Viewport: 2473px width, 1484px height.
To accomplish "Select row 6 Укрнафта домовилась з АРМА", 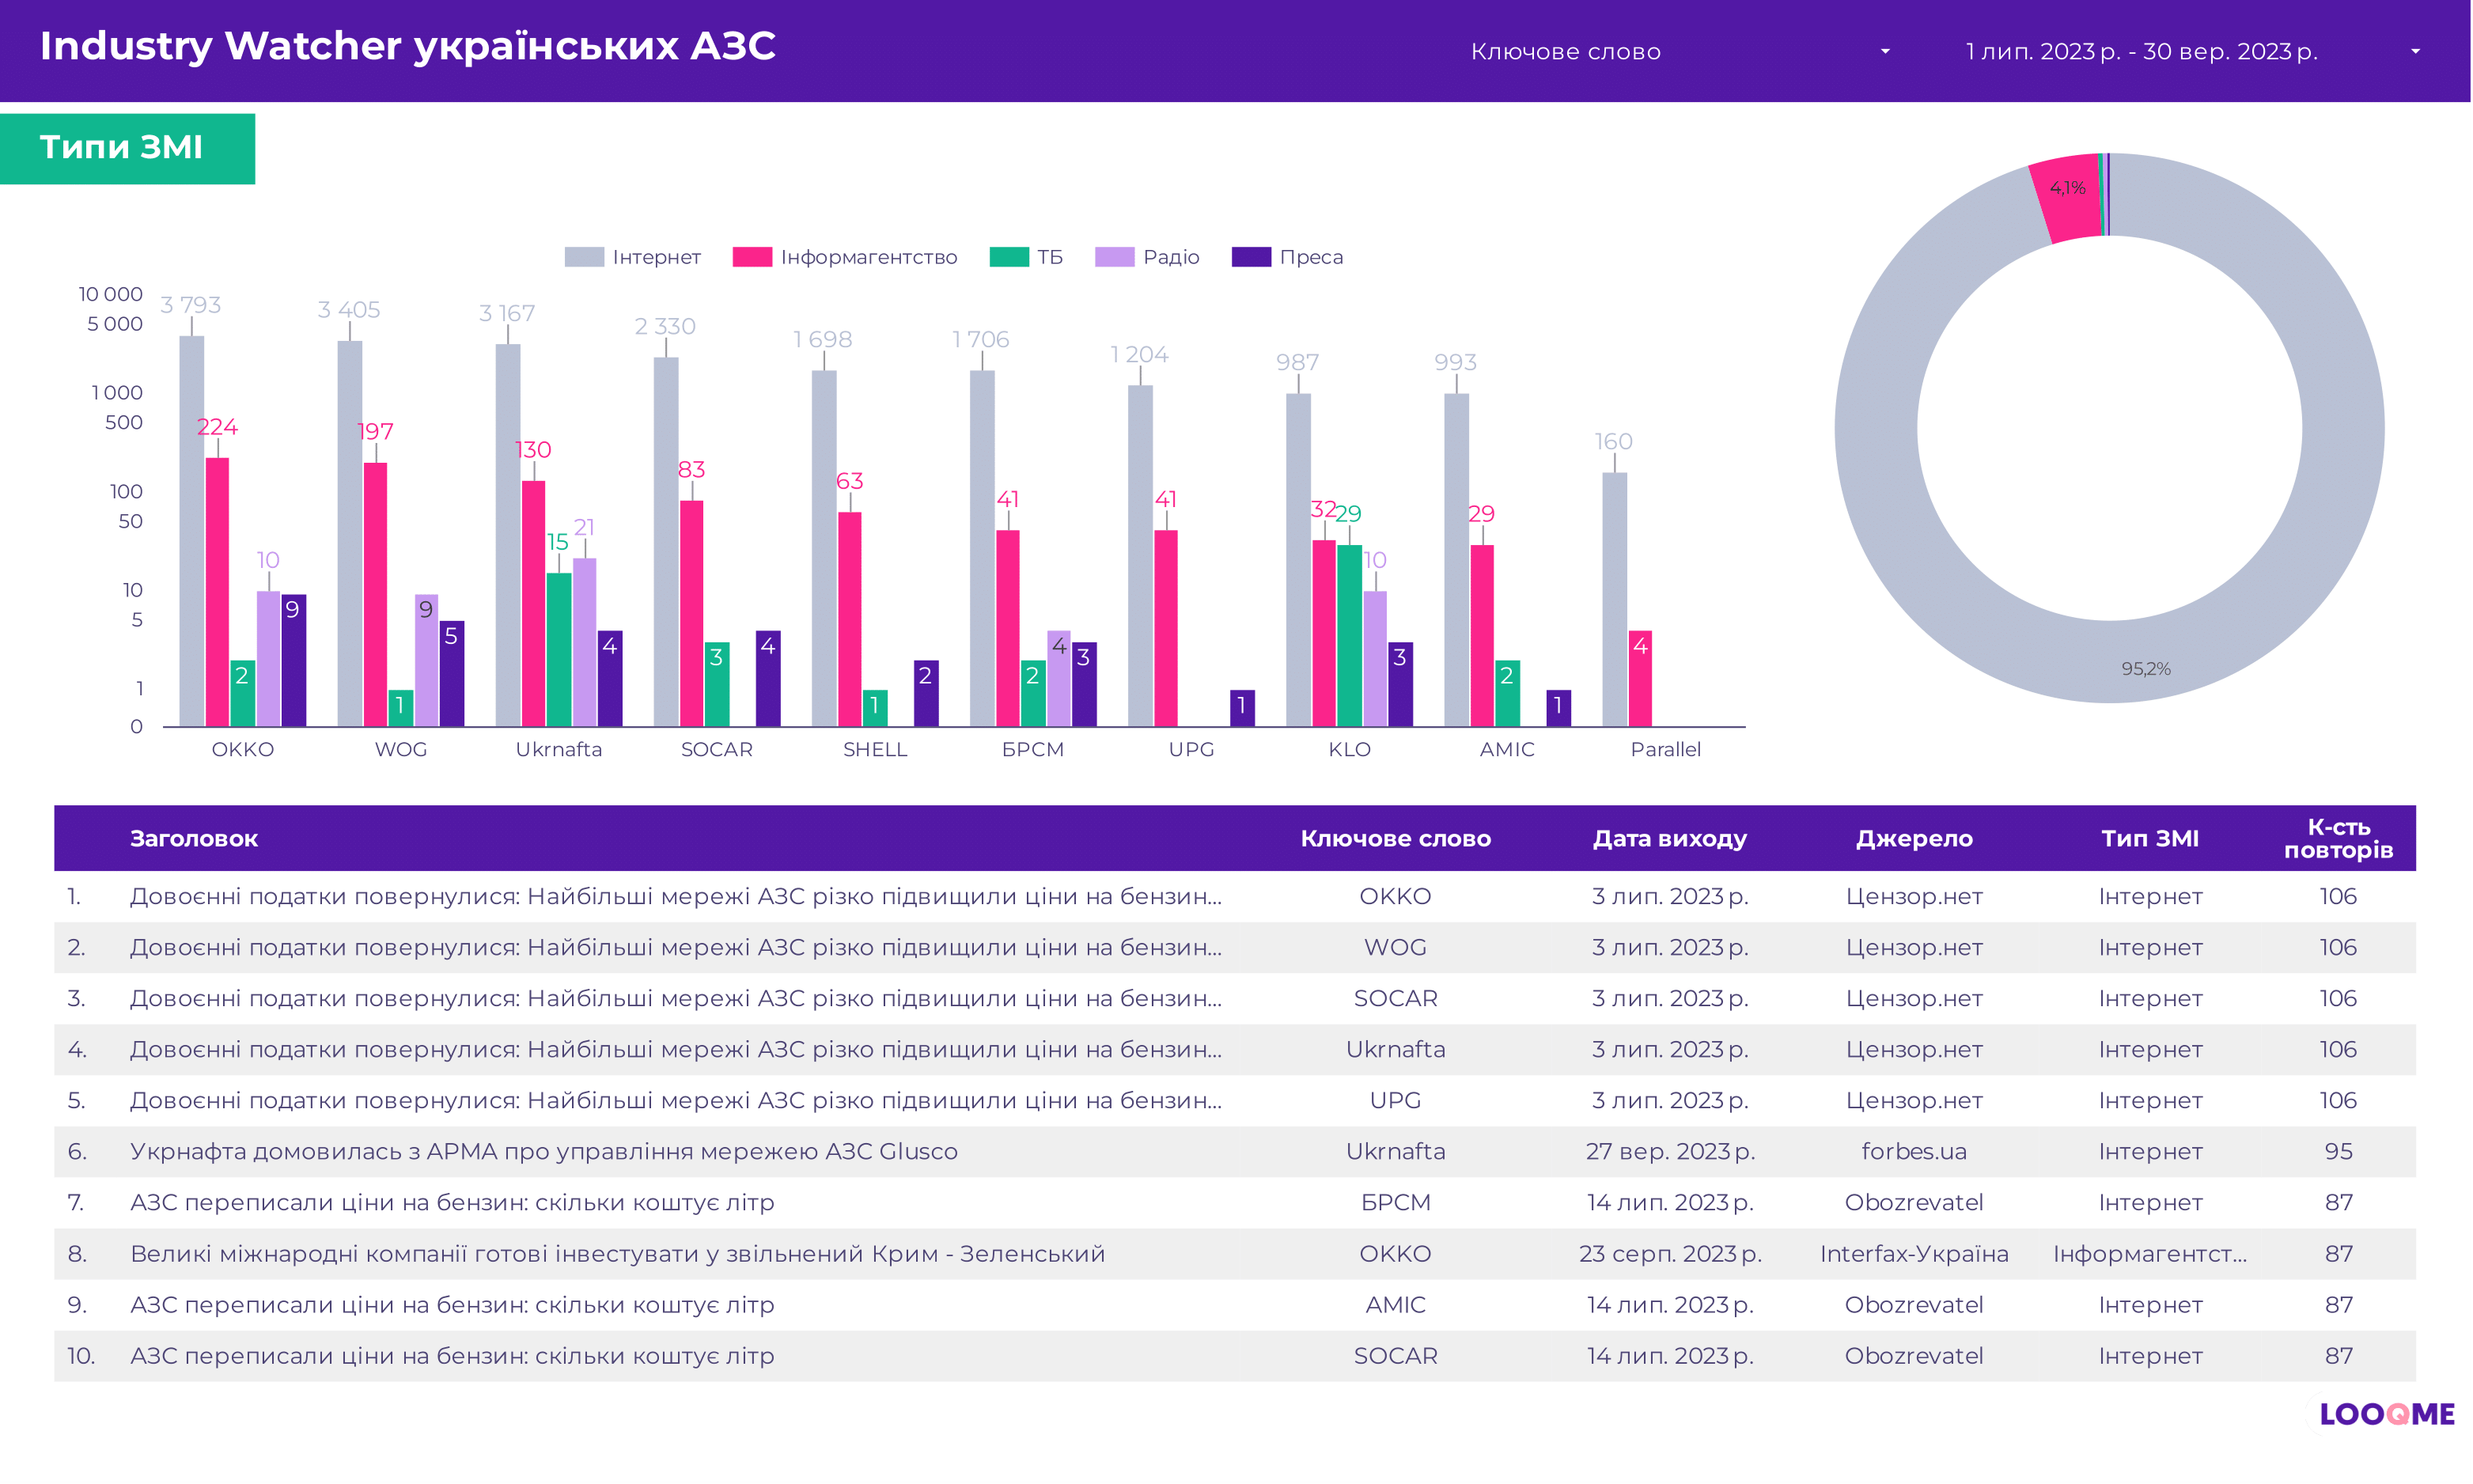I will click(x=543, y=1151).
